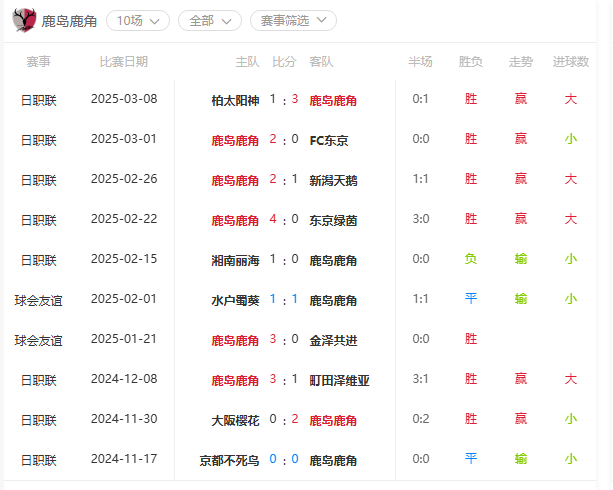Click the 赢 trend in FC东京 row
Image resolution: width=613 pixels, height=490 pixels.
[521, 139]
